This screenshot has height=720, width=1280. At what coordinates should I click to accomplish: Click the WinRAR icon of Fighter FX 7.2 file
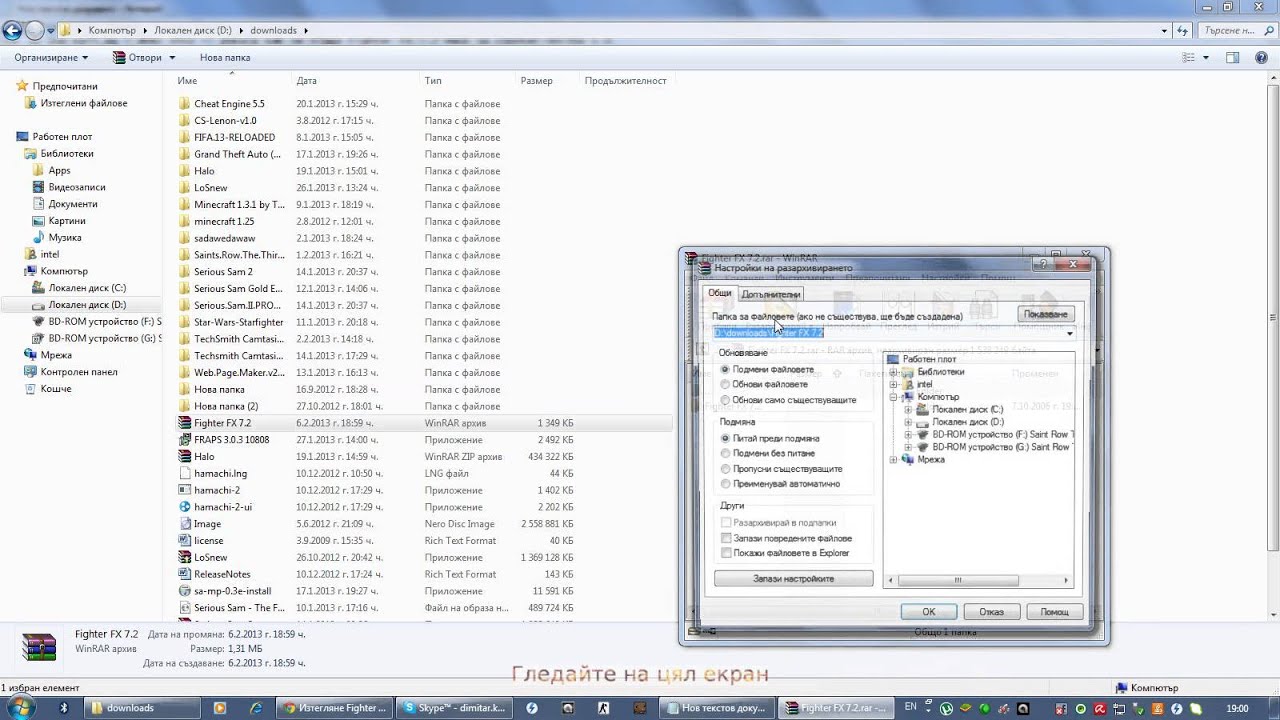[x=185, y=423]
